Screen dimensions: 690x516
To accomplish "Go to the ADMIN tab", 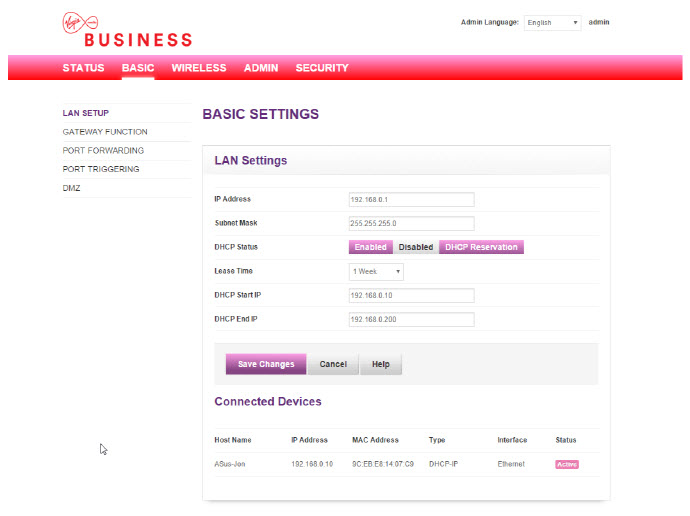I will 261,68.
